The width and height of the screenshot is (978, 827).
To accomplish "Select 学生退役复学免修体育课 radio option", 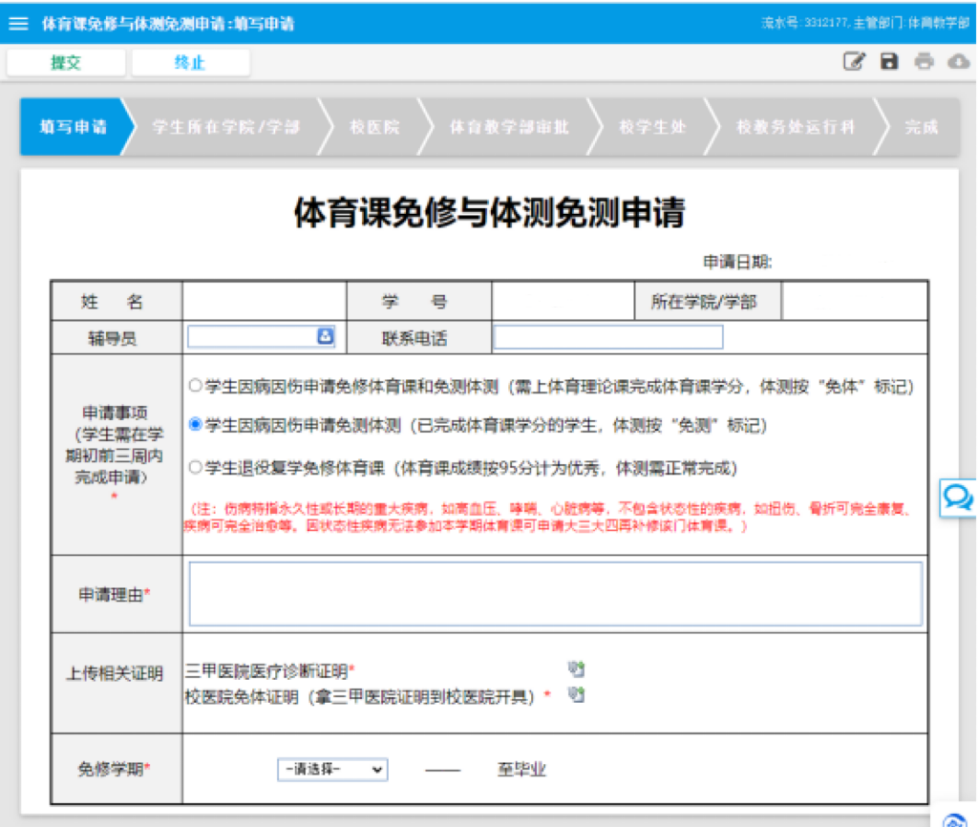I will (195, 466).
